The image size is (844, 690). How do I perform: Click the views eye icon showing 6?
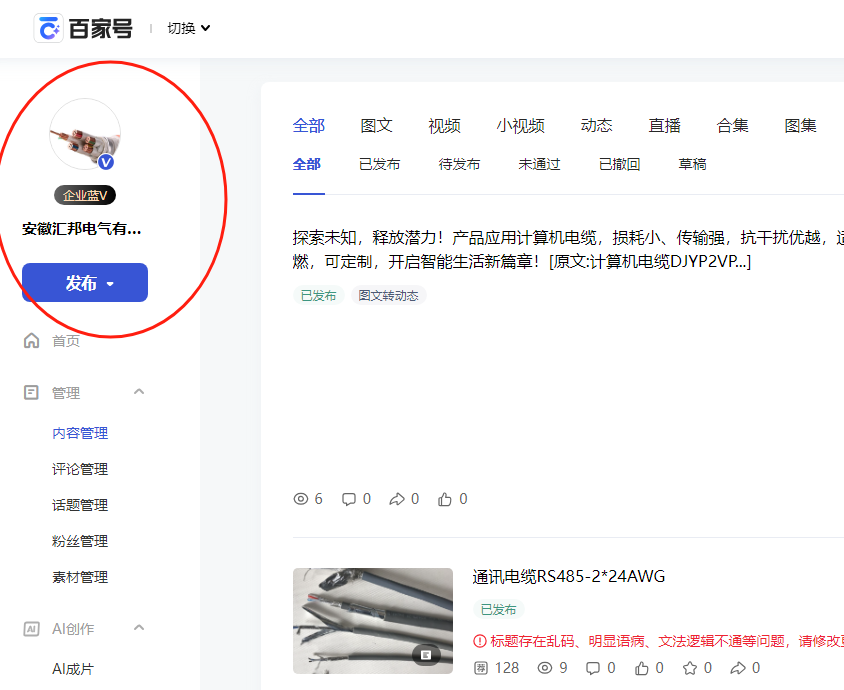(x=301, y=499)
